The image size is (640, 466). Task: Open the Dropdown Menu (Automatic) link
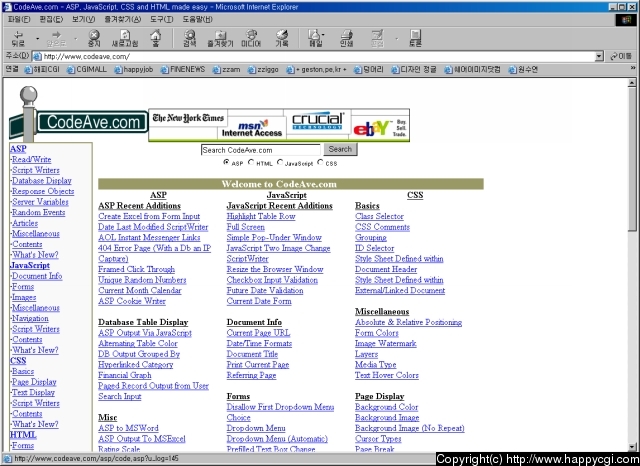click(277, 439)
